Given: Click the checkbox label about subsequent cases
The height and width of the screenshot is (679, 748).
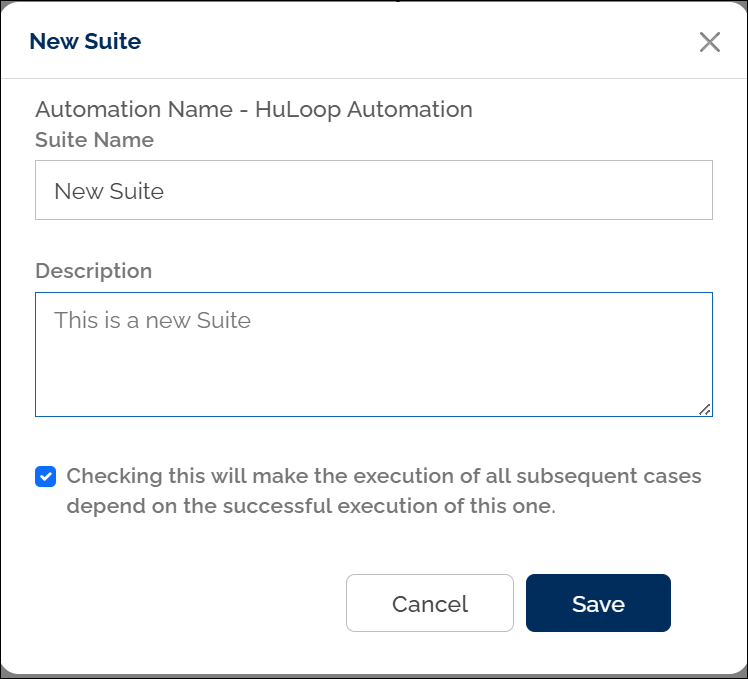Looking at the screenshot, I should pos(384,476).
